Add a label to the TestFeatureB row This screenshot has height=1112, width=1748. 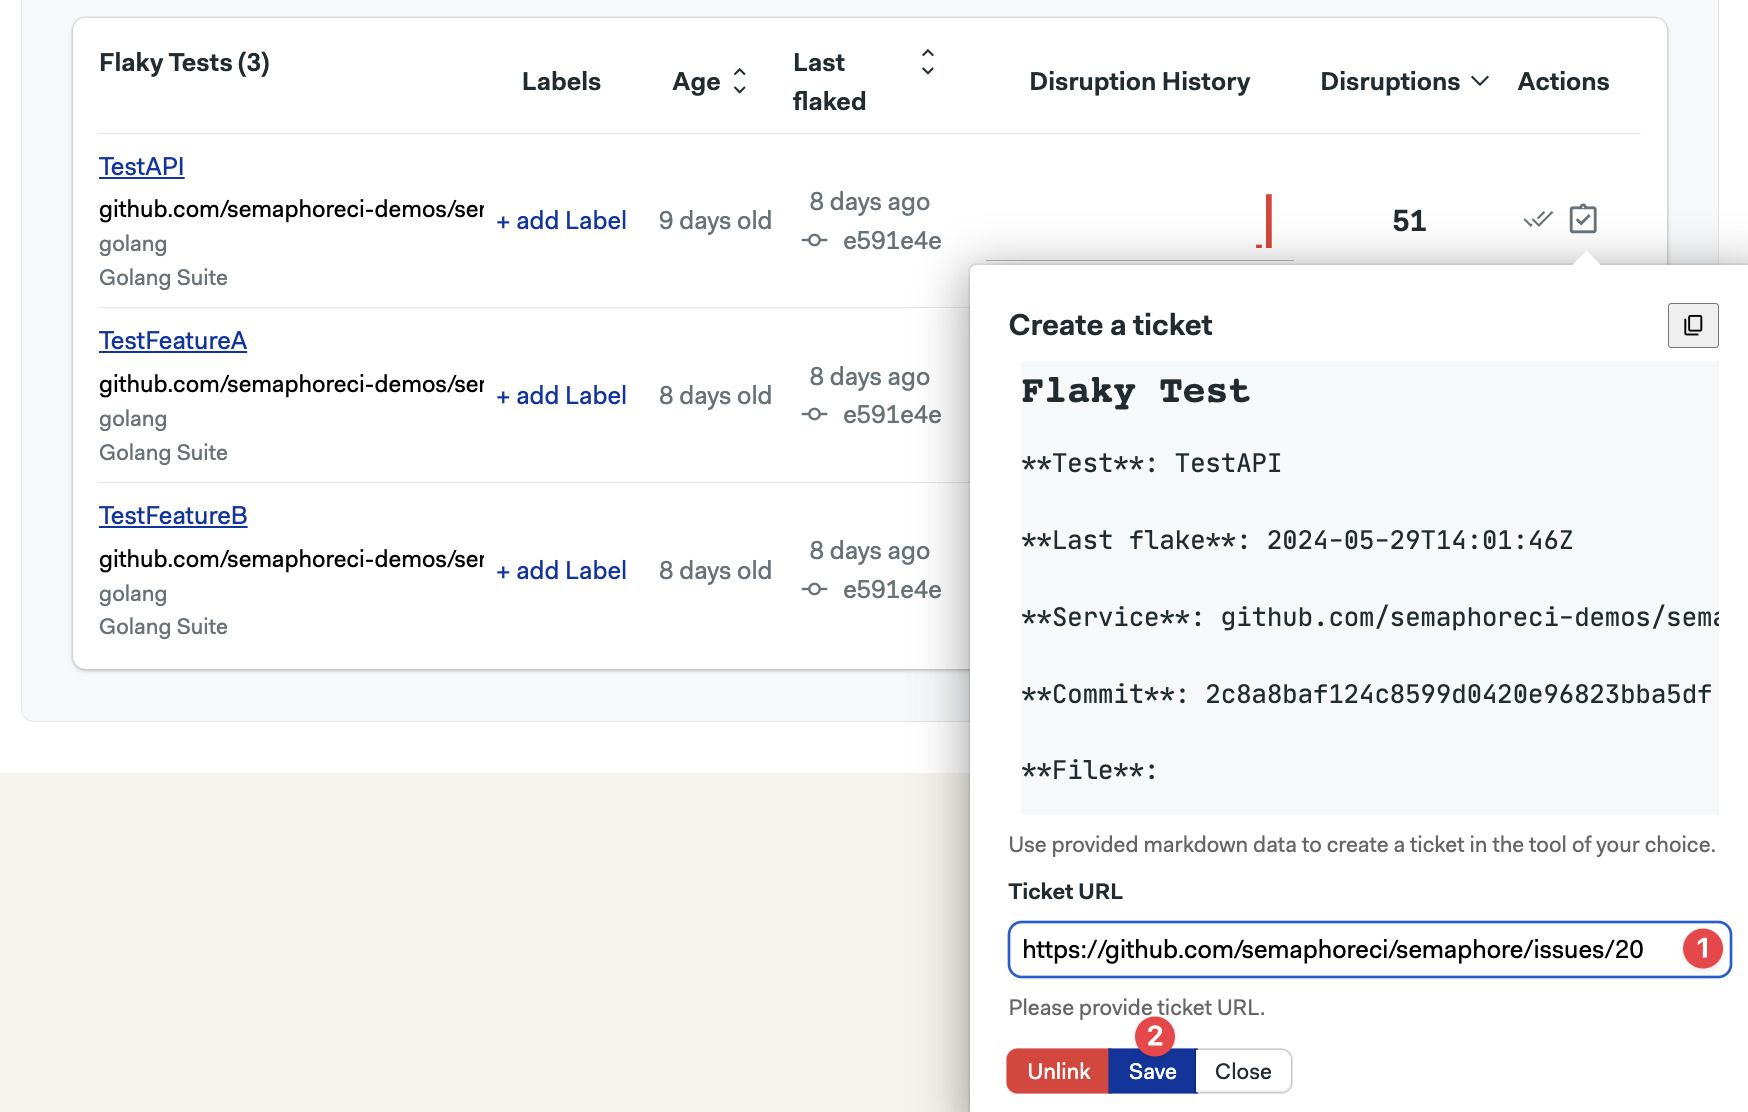(561, 570)
